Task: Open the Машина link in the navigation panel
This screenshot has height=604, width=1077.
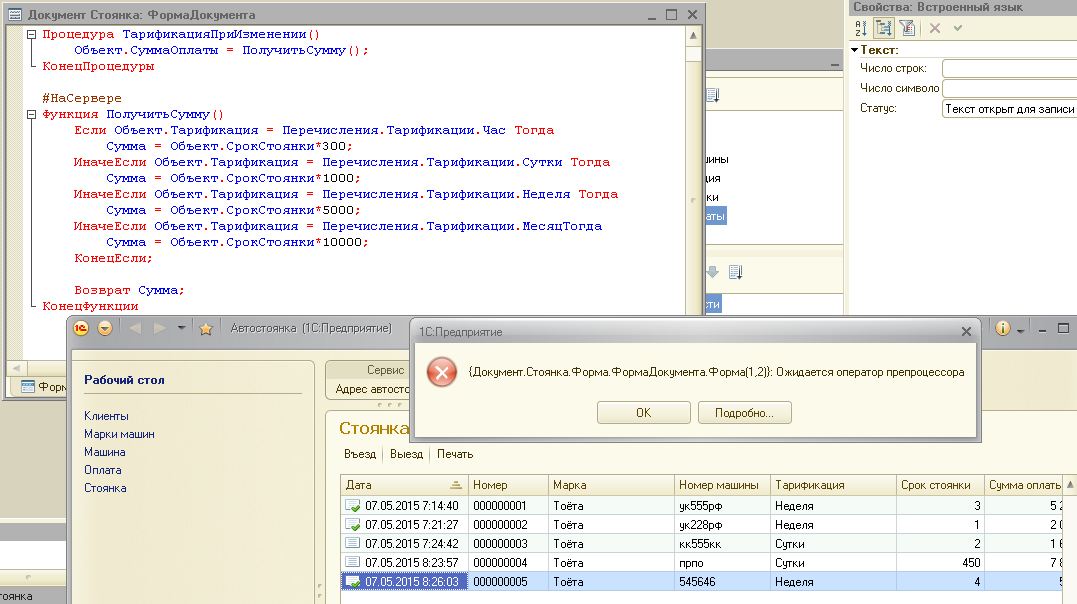Action: click(104, 452)
